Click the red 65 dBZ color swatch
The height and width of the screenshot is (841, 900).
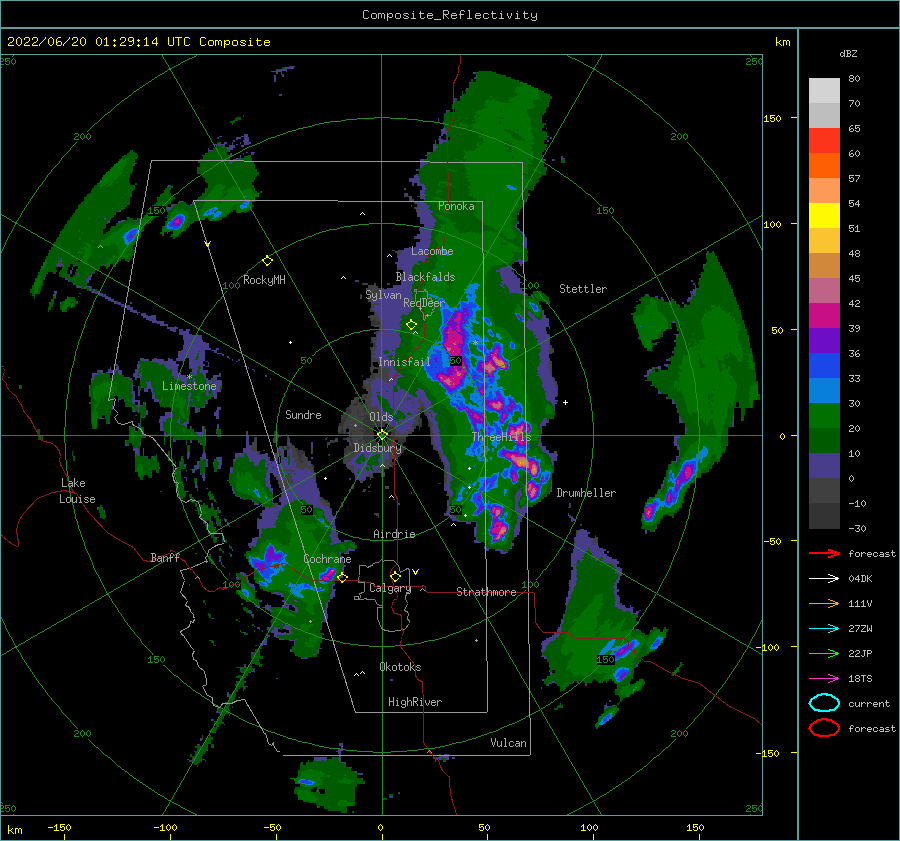click(824, 140)
